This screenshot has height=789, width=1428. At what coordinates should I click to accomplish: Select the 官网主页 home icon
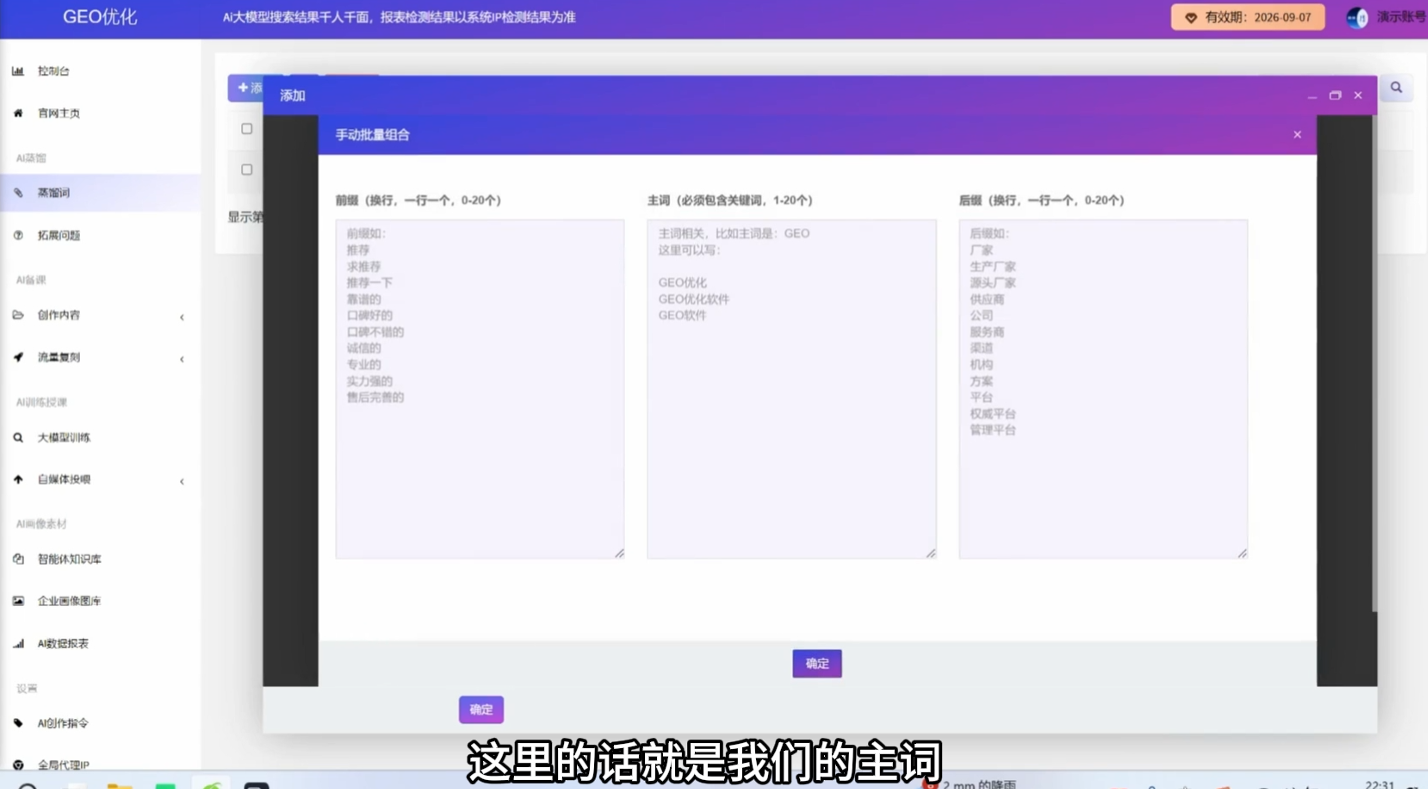tap(55, 113)
